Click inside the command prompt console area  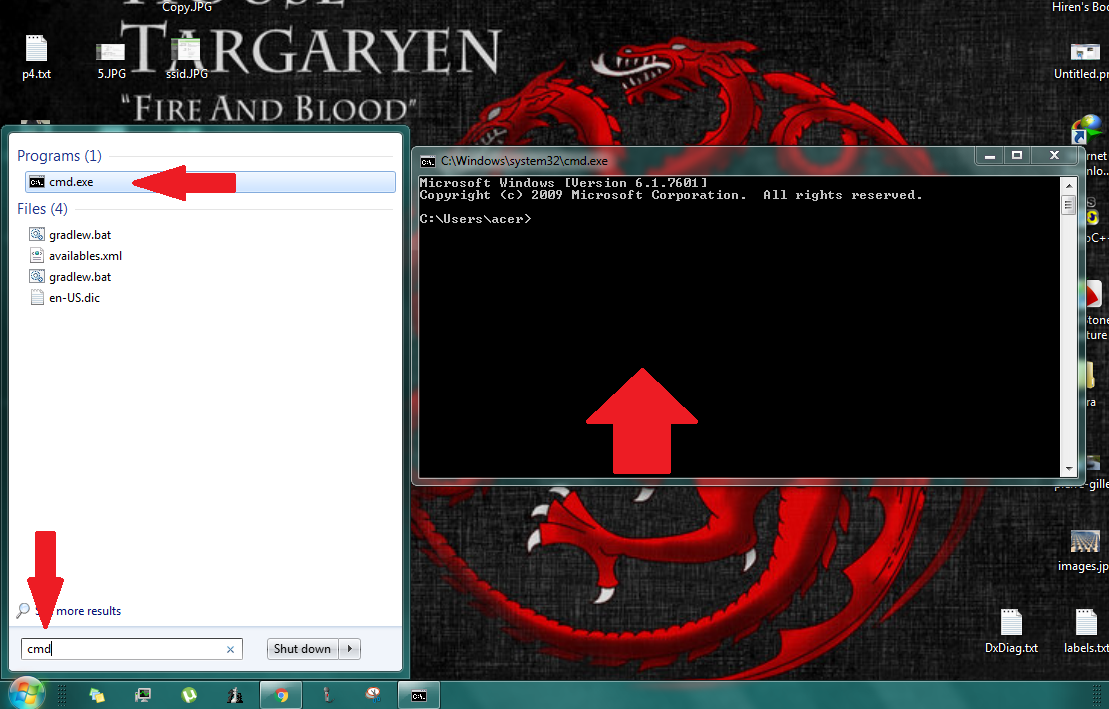click(x=740, y=327)
